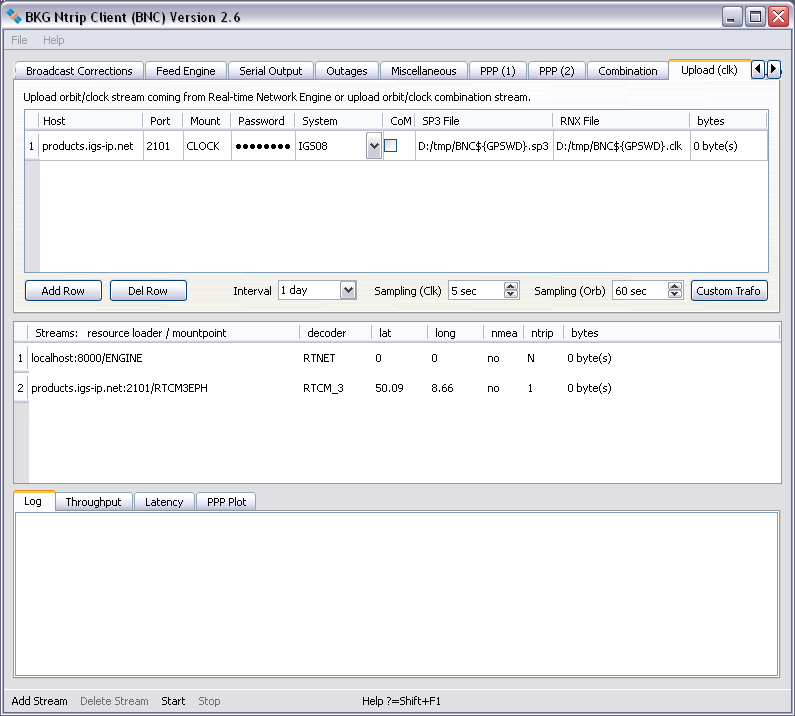The width and height of the screenshot is (795, 716).
Task: Click Add Stream in bottom bar
Action: coord(40,701)
